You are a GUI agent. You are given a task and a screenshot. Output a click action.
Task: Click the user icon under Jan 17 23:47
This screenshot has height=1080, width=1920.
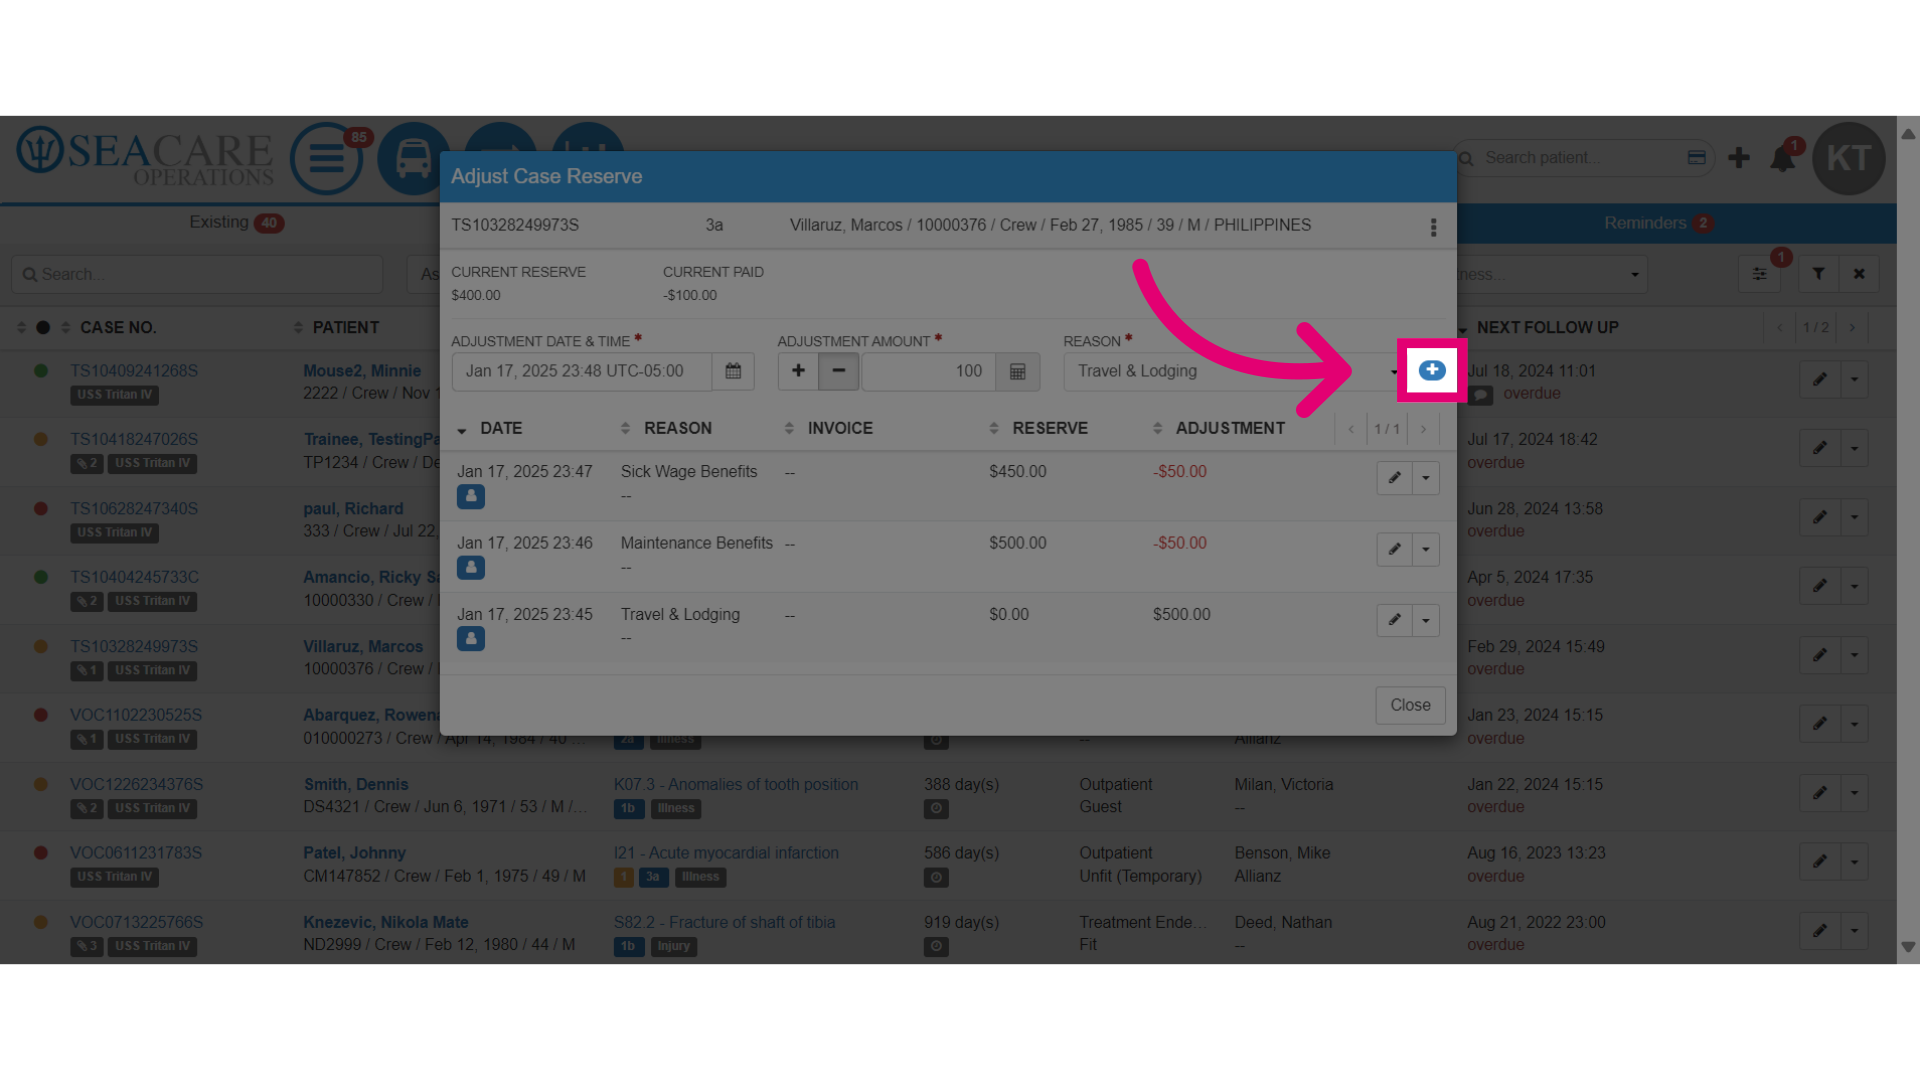click(x=471, y=496)
